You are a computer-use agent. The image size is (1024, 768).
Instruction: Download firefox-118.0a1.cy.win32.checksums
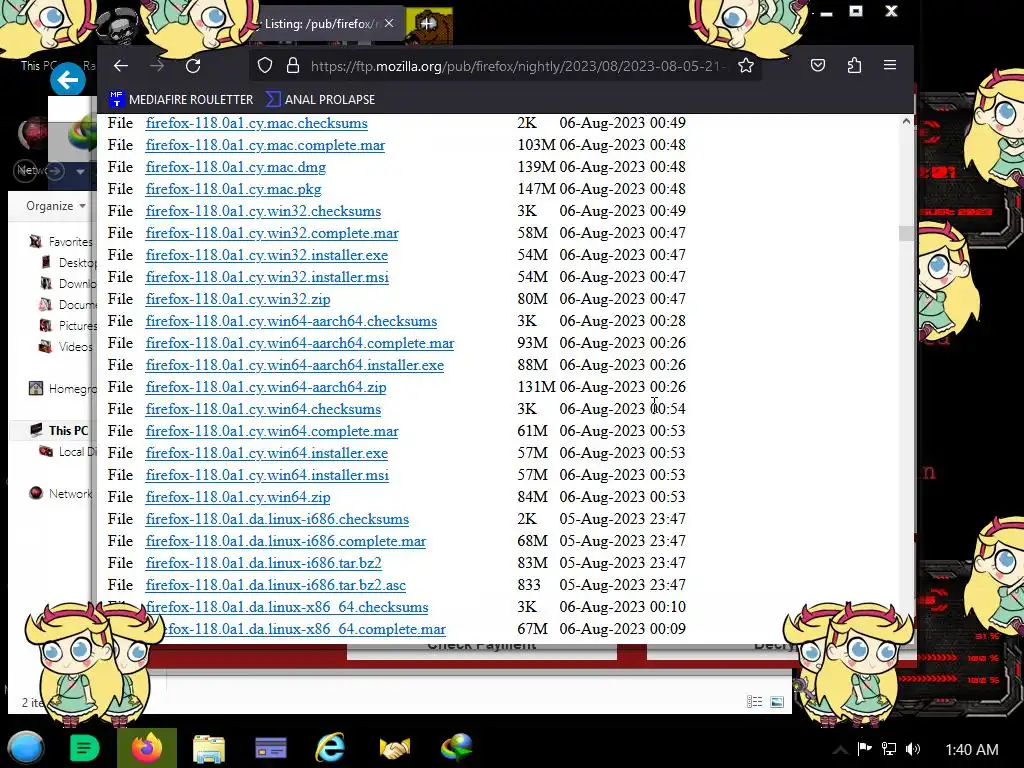tap(263, 211)
